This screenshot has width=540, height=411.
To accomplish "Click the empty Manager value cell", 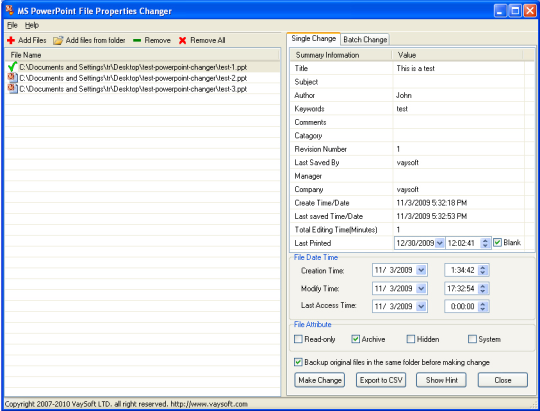I will (458, 176).
